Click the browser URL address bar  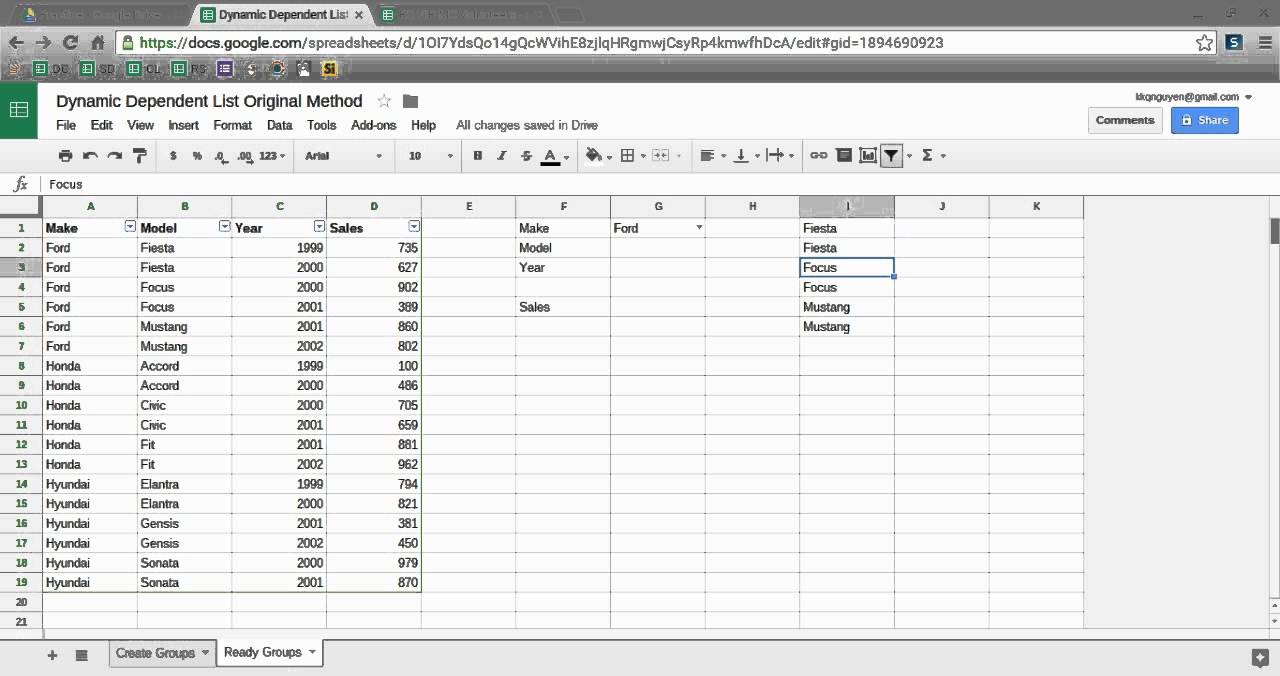point(660,43)
